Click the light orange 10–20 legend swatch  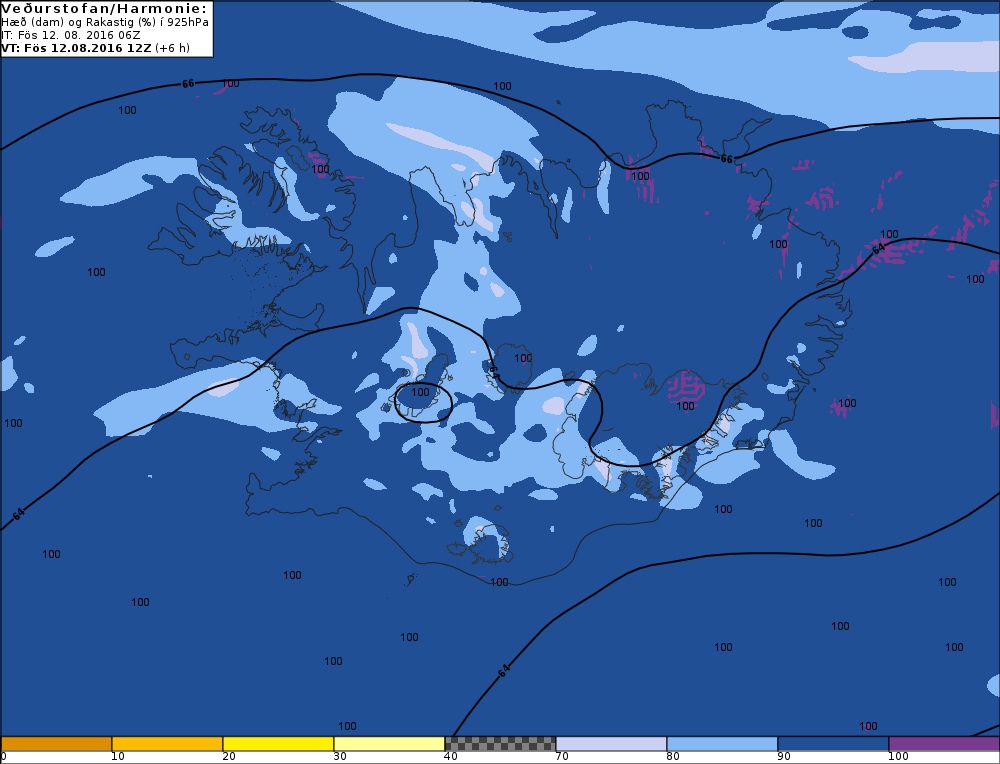(167, 744)
